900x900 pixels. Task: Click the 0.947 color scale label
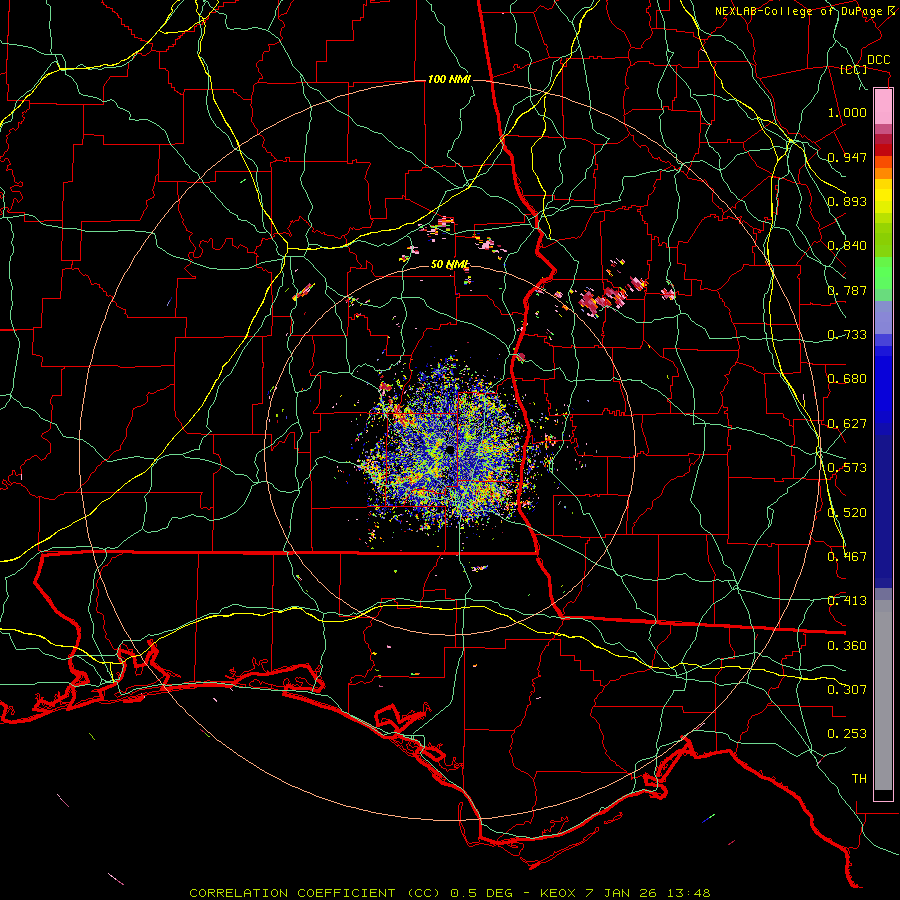pos(847,157)
